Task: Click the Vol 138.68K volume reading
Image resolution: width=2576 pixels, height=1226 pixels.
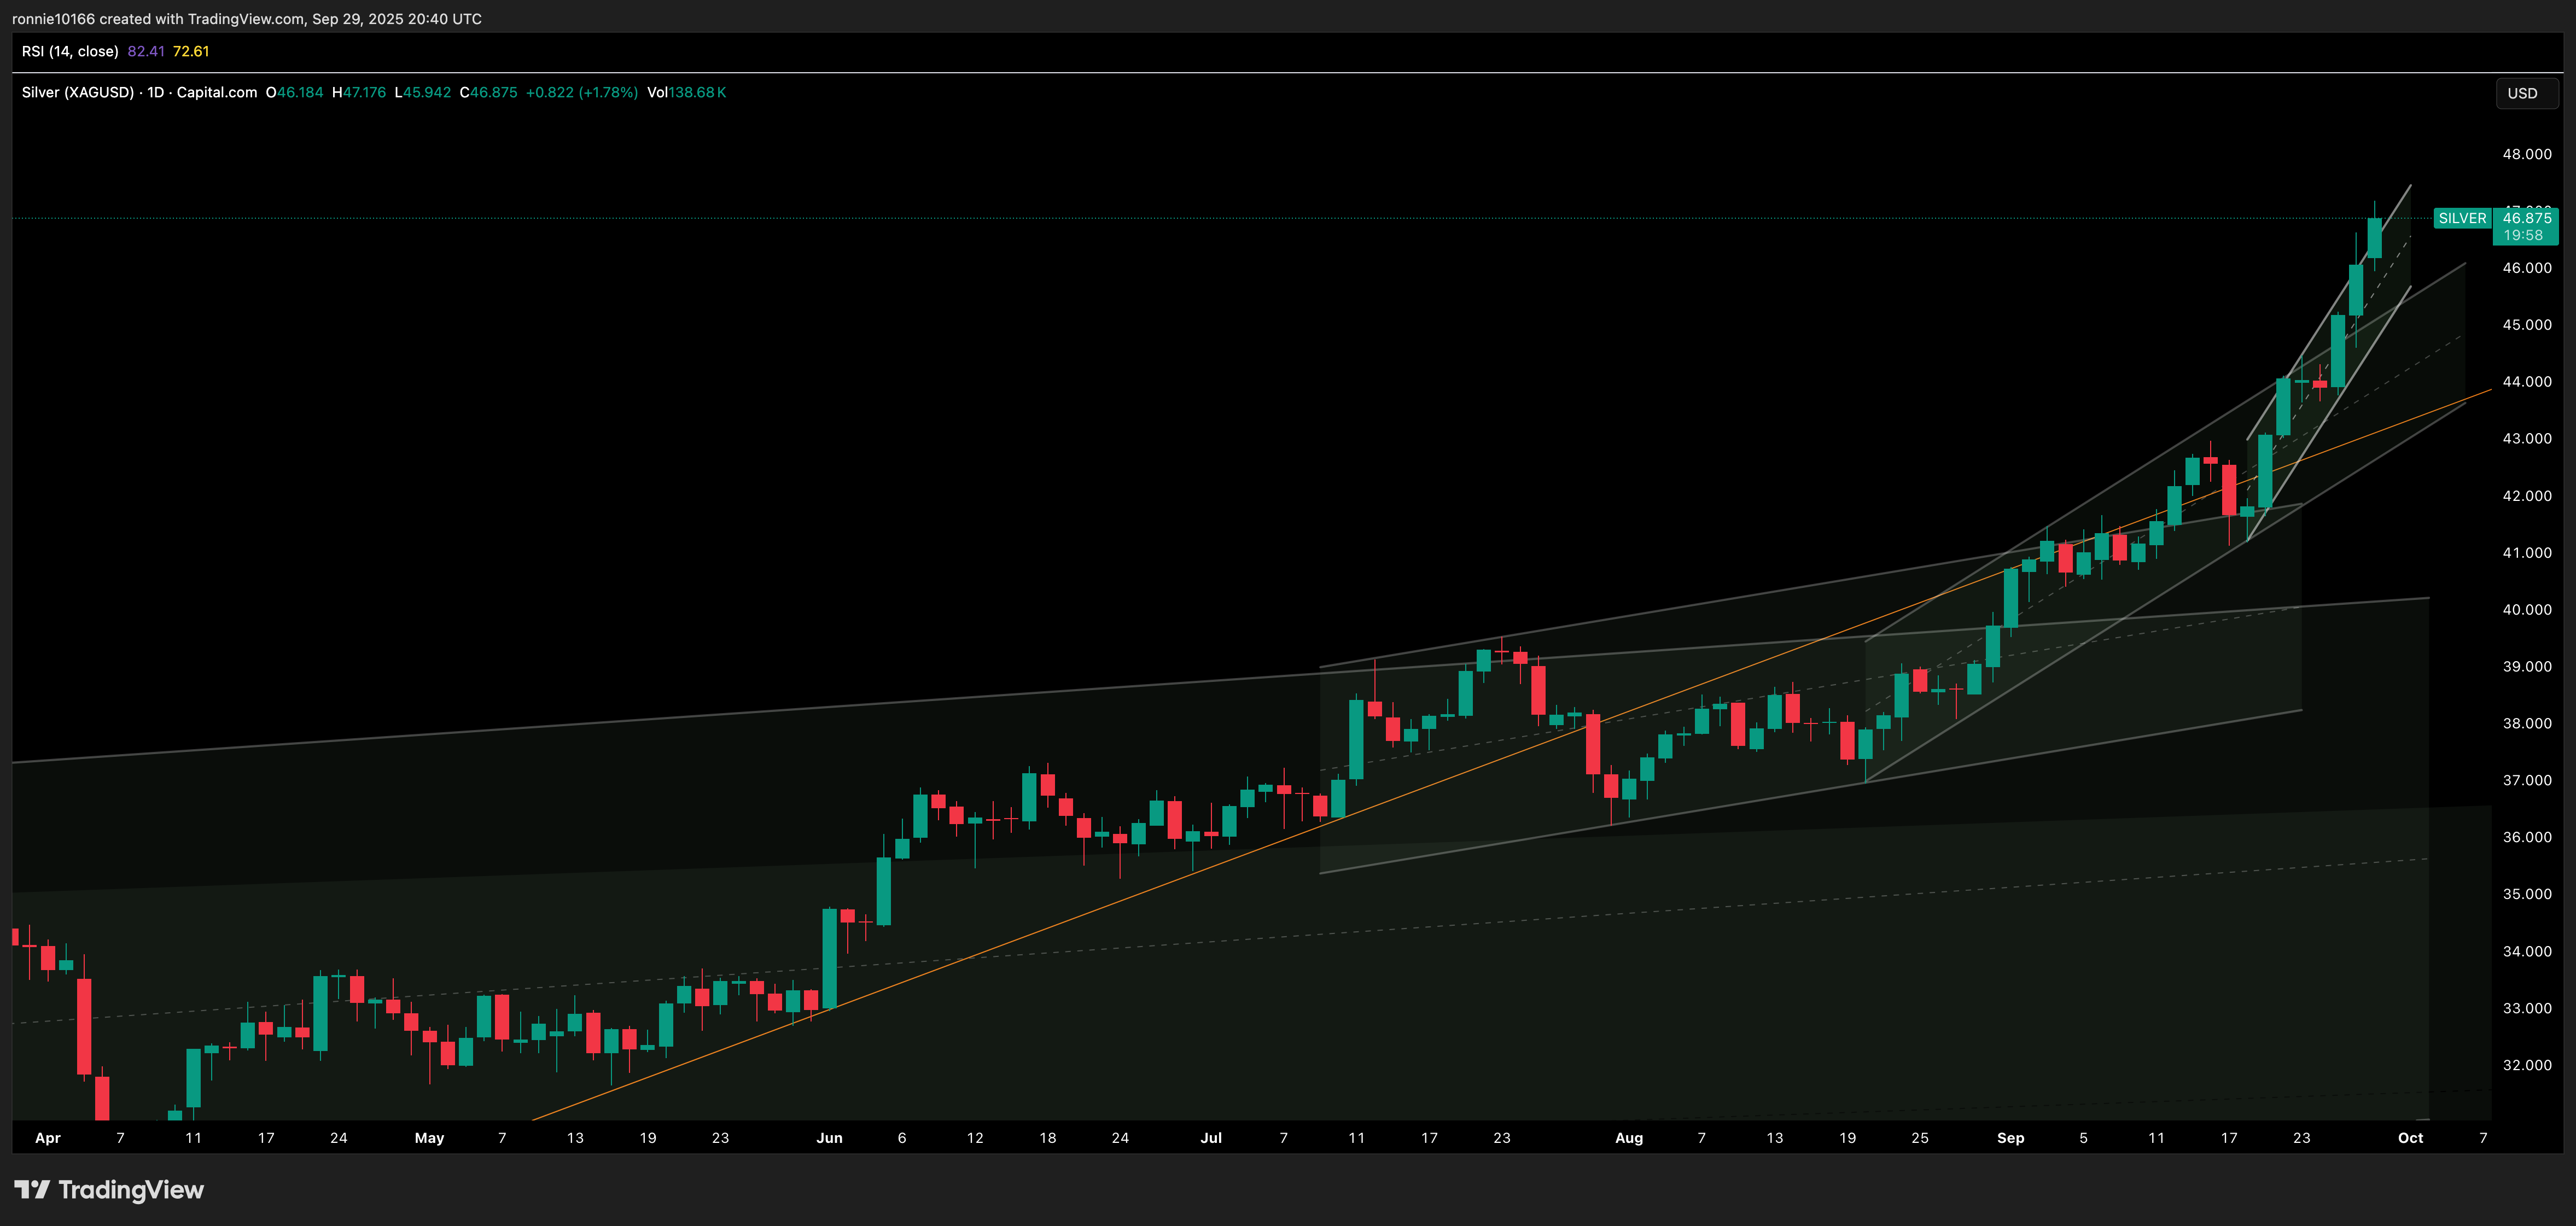Action: coord(686,92)
